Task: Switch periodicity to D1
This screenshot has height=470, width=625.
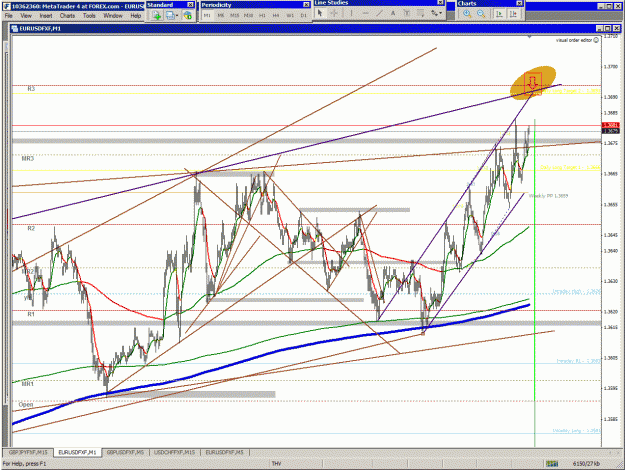Action: [x=304, y=16]
